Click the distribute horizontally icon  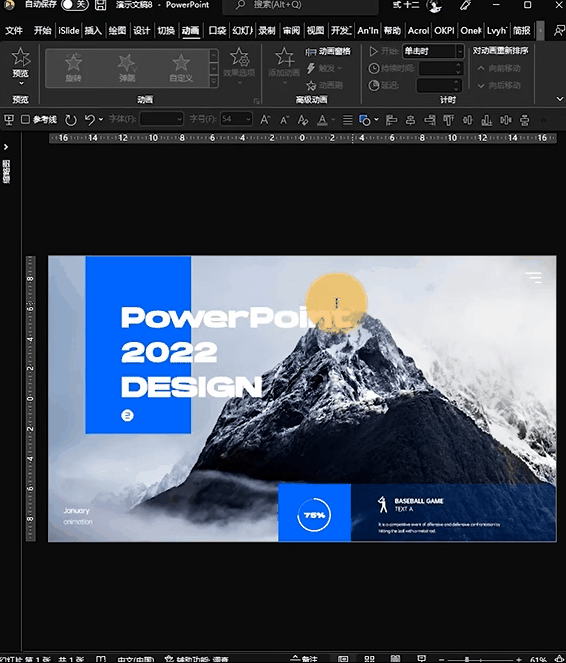[506, 121]
